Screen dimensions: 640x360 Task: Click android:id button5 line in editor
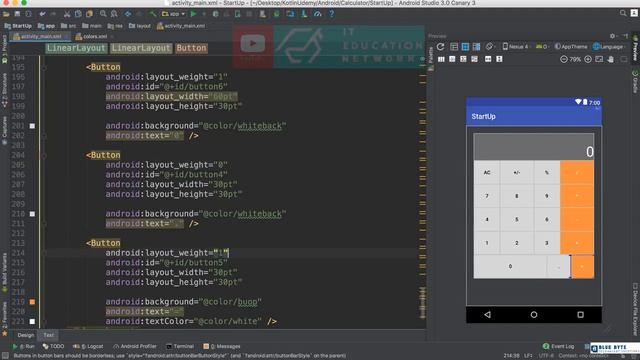tap(166, 262)
